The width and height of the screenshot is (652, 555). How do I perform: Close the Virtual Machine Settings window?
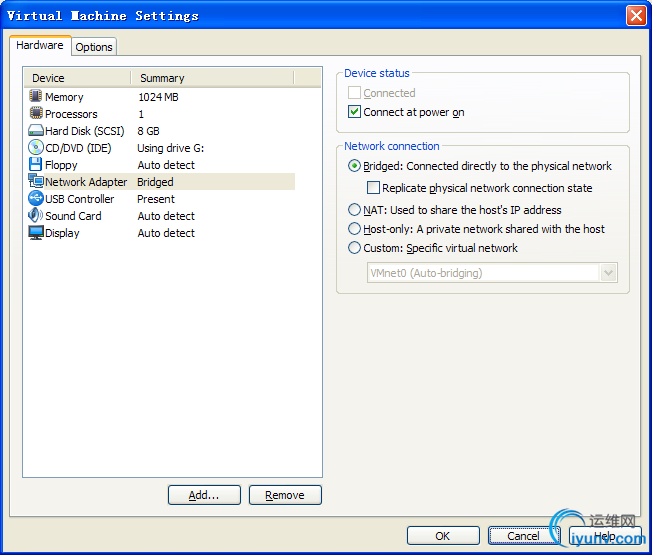[x=636, y=16]
